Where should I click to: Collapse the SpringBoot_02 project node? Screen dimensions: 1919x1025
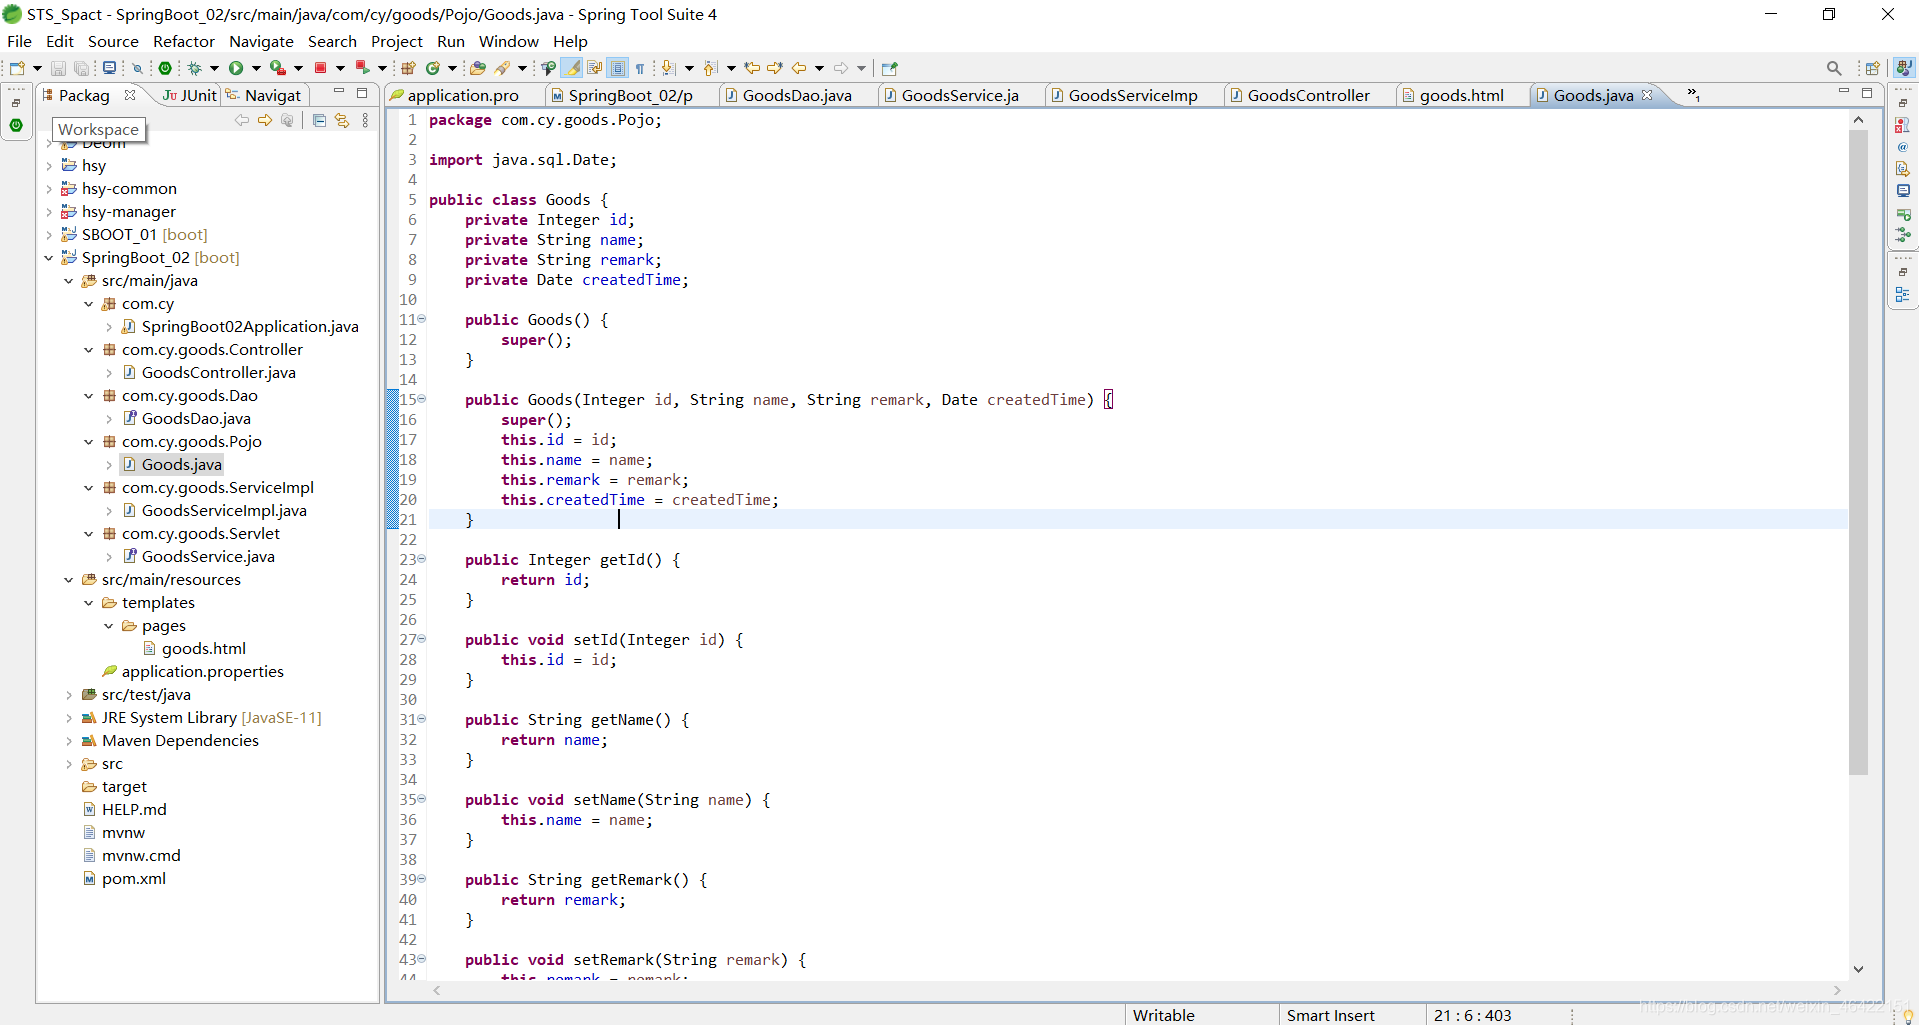tap(48, 258)
